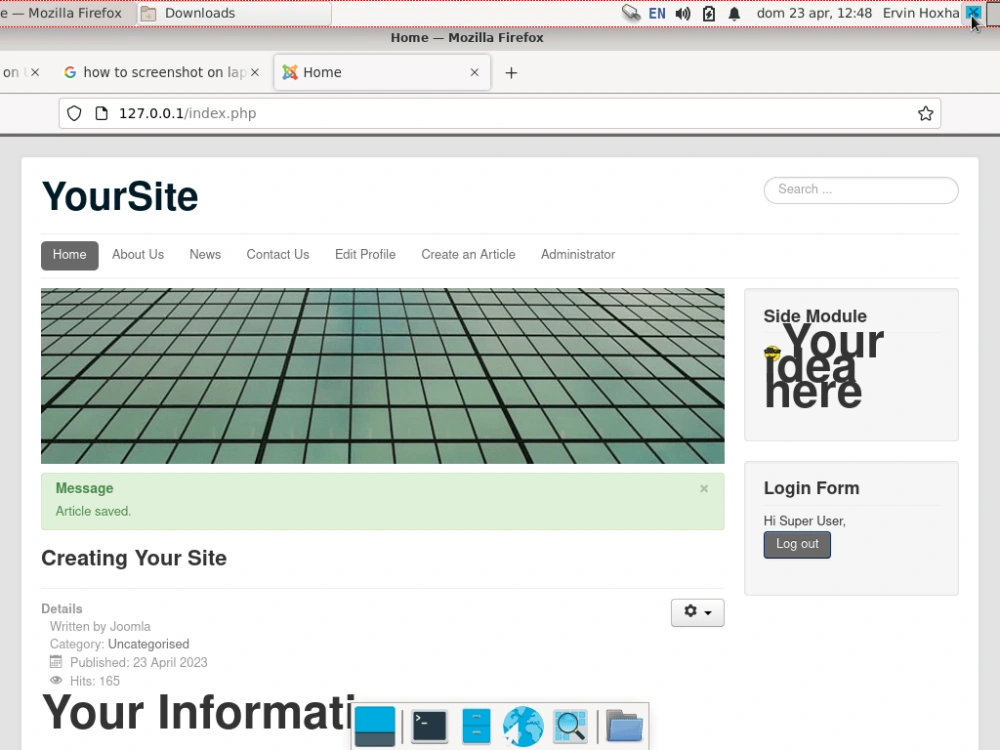The image size is (1000, 750).
Task: Focus the site Search field
Action: (x=860, y=190)
